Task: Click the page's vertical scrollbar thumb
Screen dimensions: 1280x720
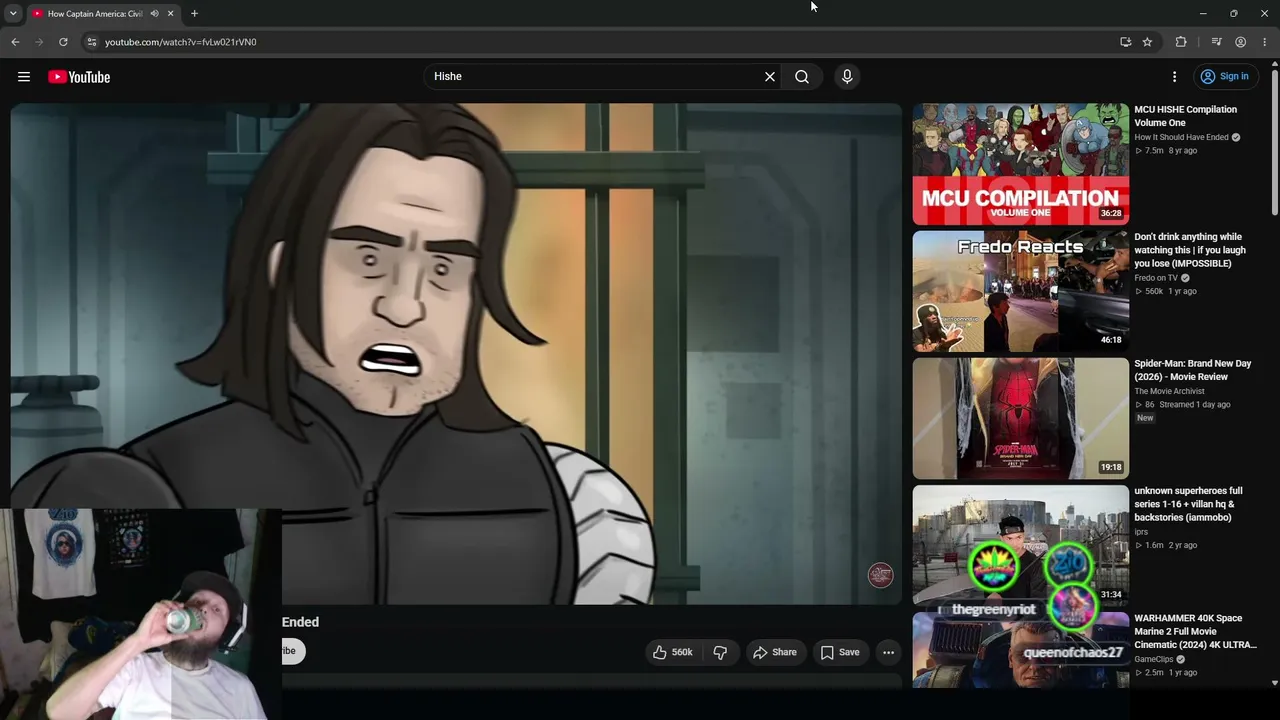Action: pos(1275,143)
